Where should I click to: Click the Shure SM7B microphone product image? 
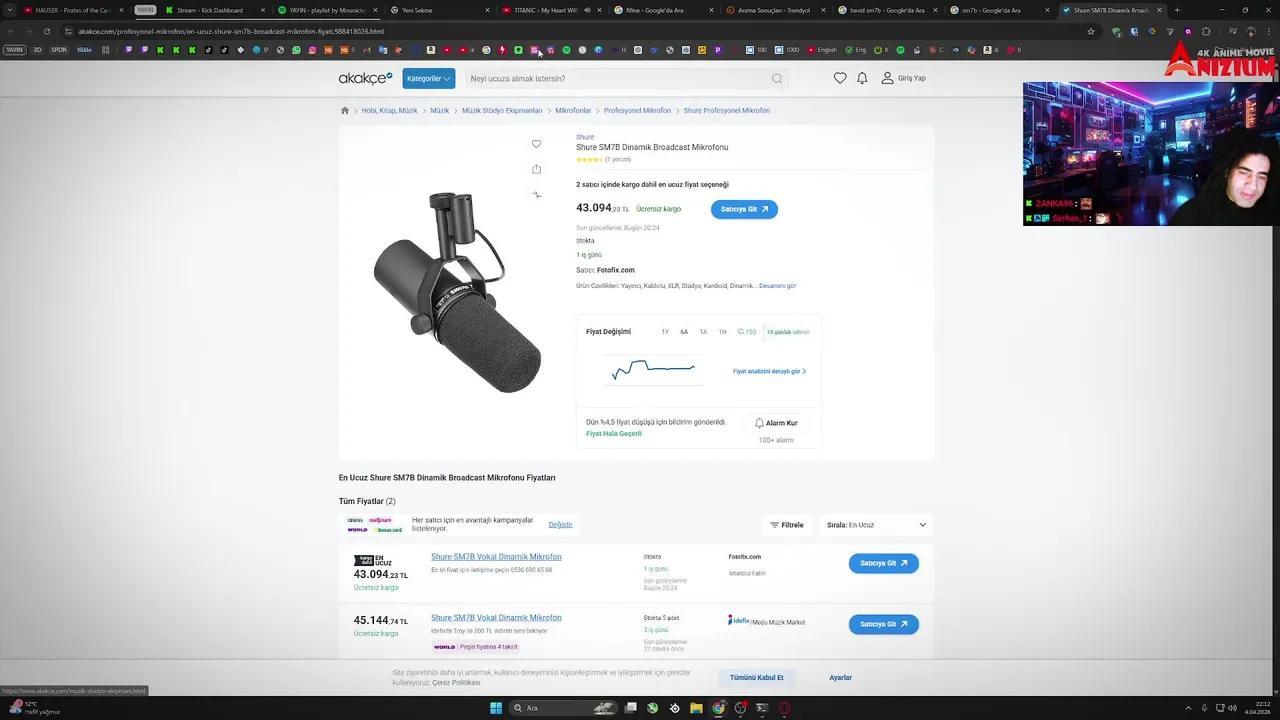click(458, 291)
